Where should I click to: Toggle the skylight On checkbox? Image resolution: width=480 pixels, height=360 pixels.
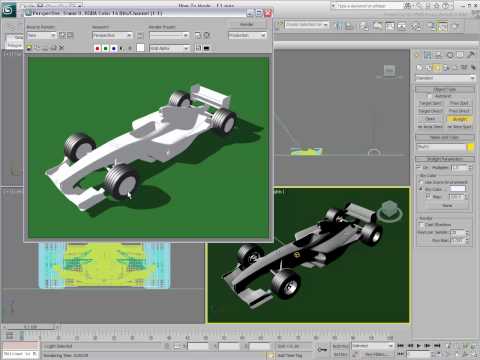418,167
